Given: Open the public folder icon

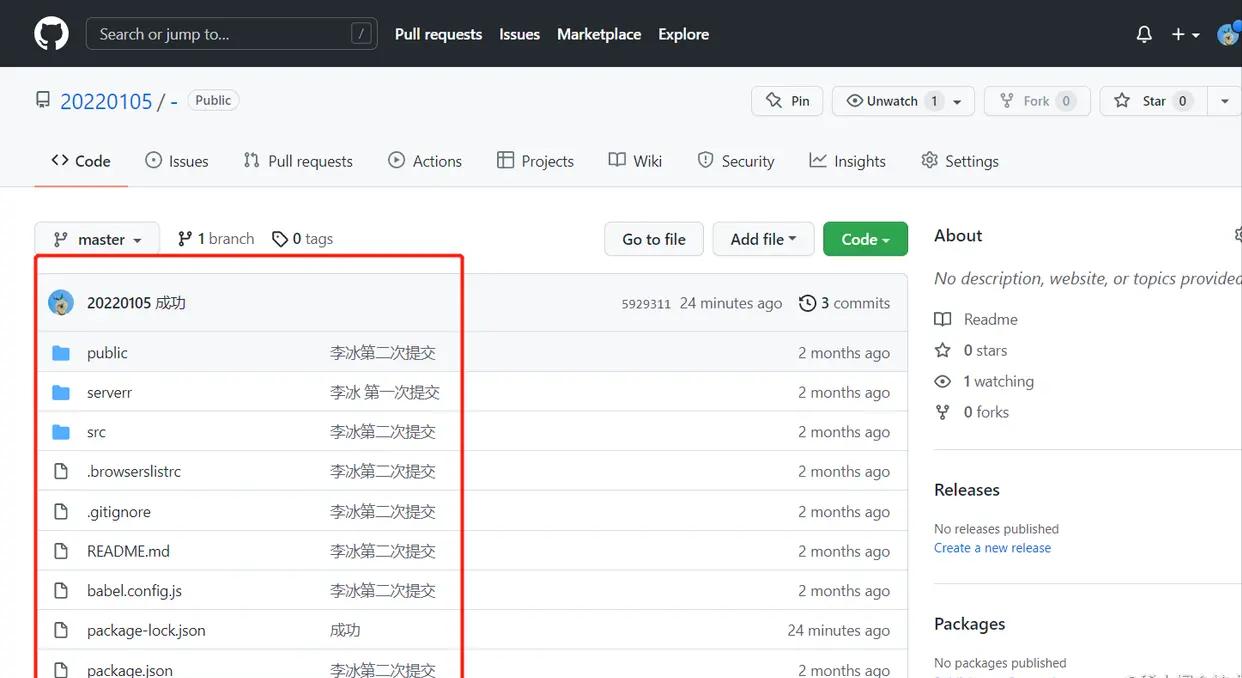Looking at the screenshot, I should point(62,352).
